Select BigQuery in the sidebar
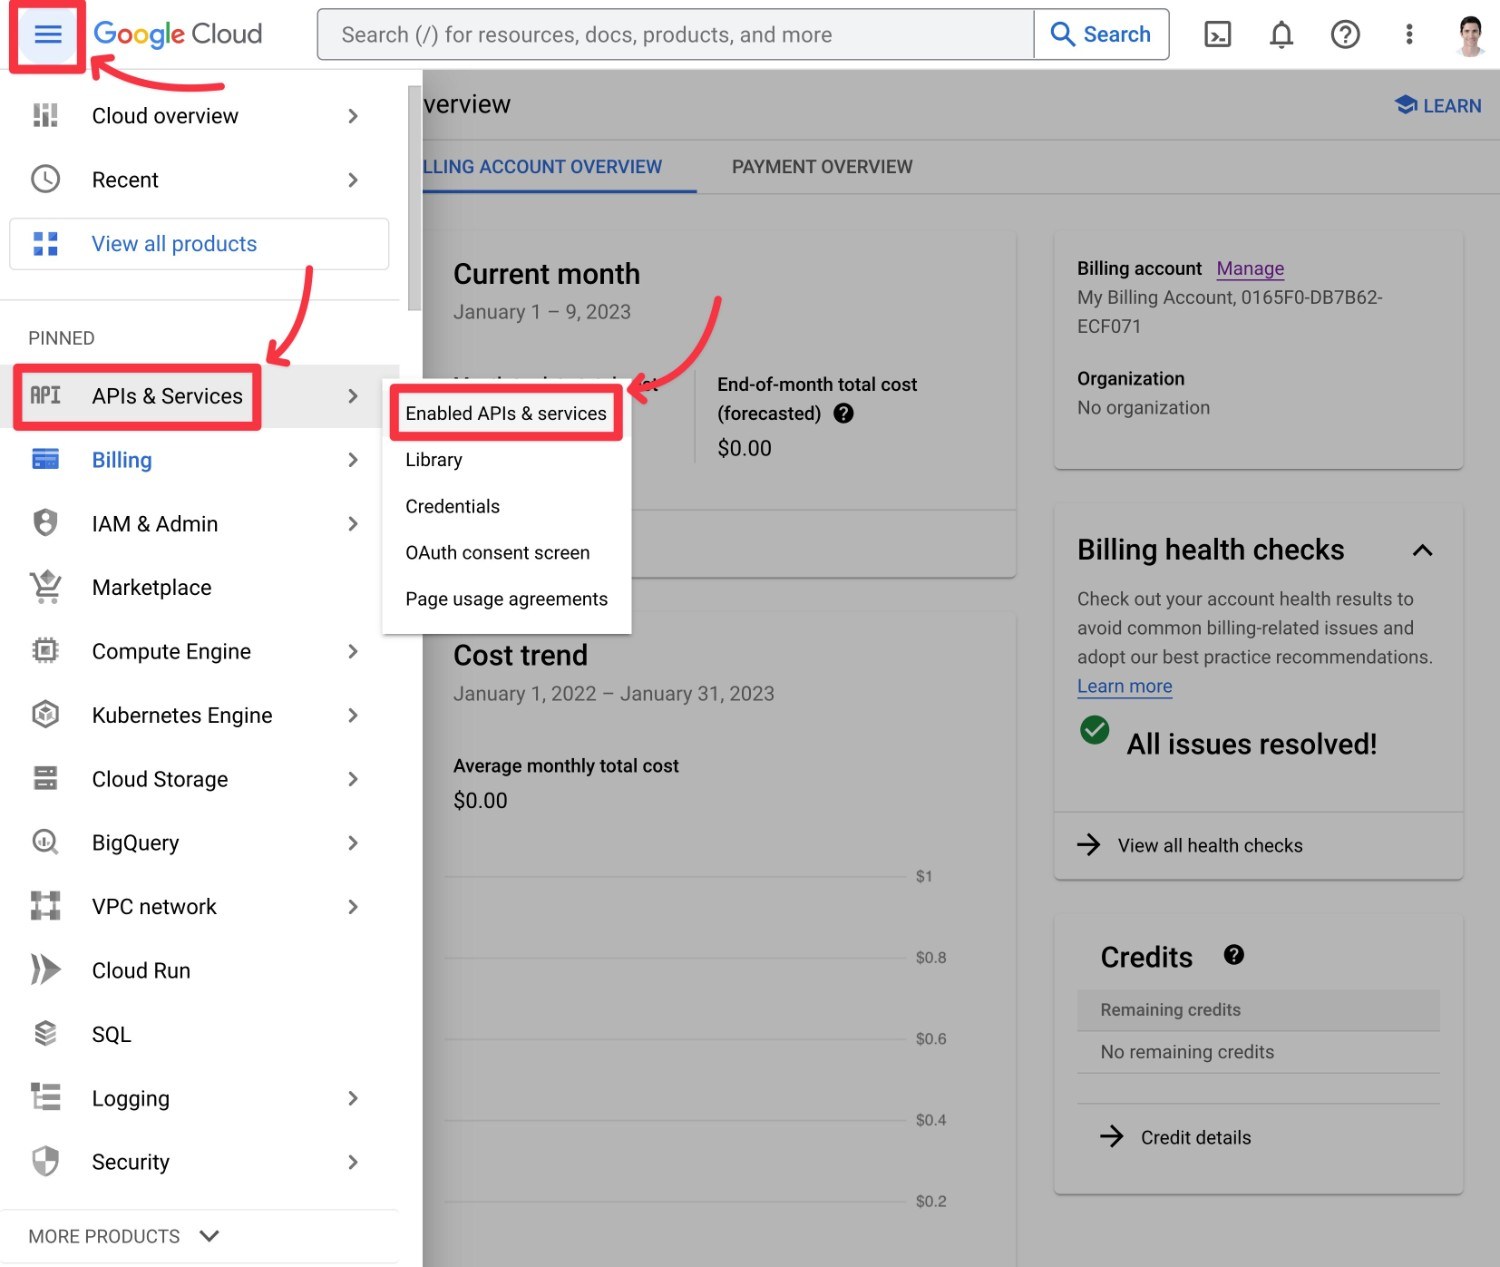This screenshot has width=1500, height=1267. tap(134, 842)
